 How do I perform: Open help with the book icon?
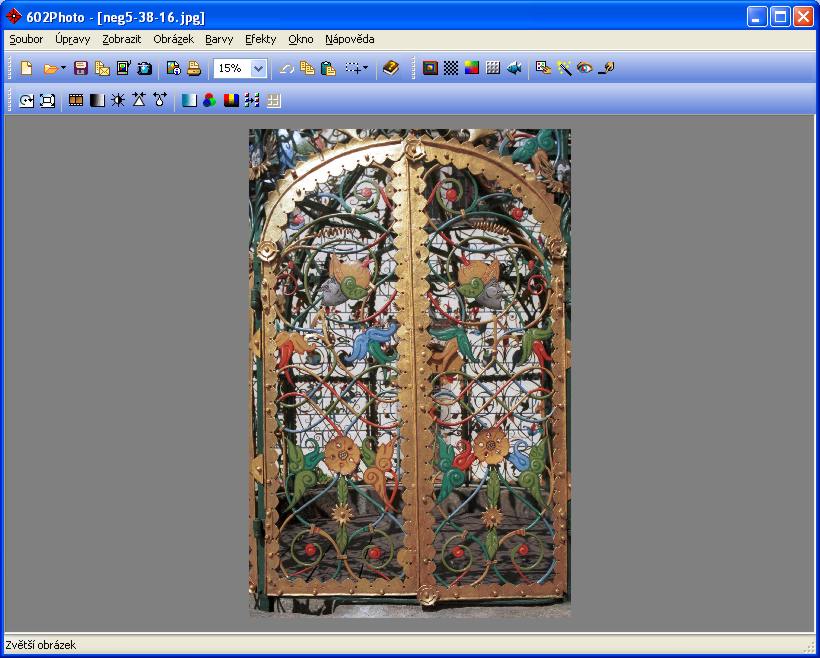coord(391,68)
